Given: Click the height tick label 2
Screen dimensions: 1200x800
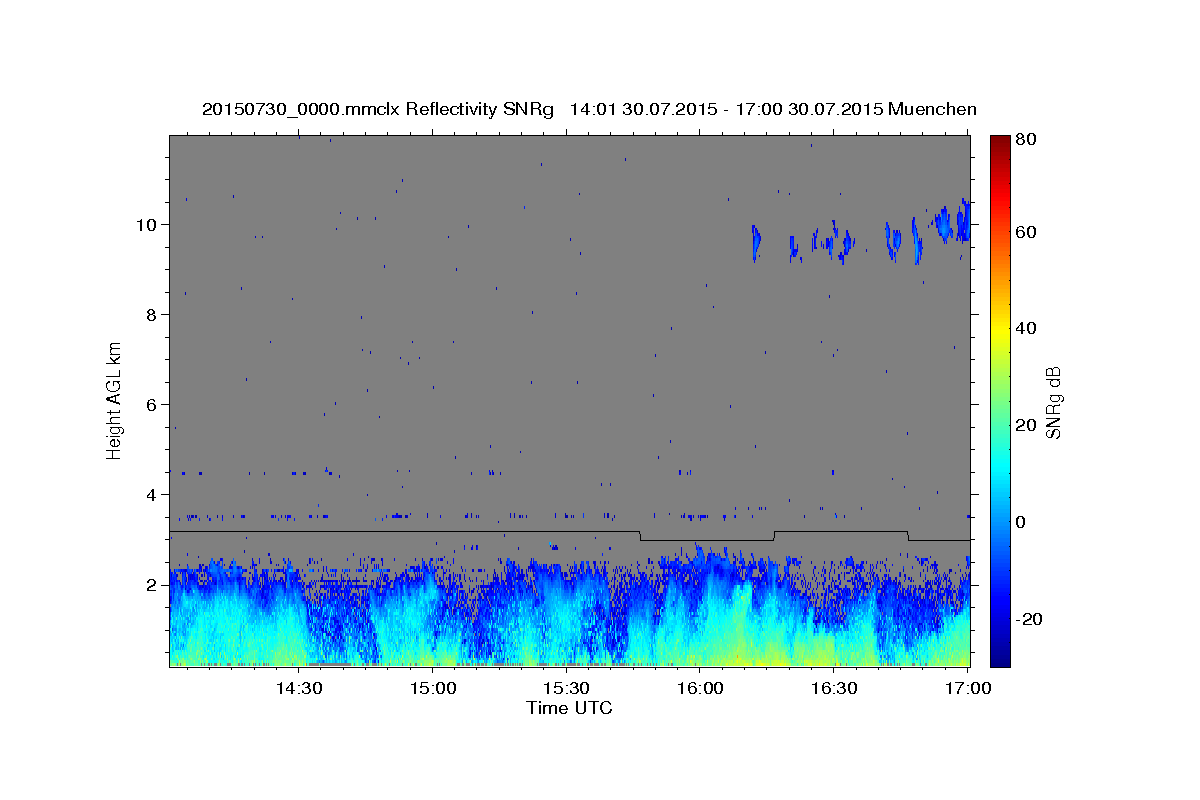Looking at the screenshot, I should point(151,585).
